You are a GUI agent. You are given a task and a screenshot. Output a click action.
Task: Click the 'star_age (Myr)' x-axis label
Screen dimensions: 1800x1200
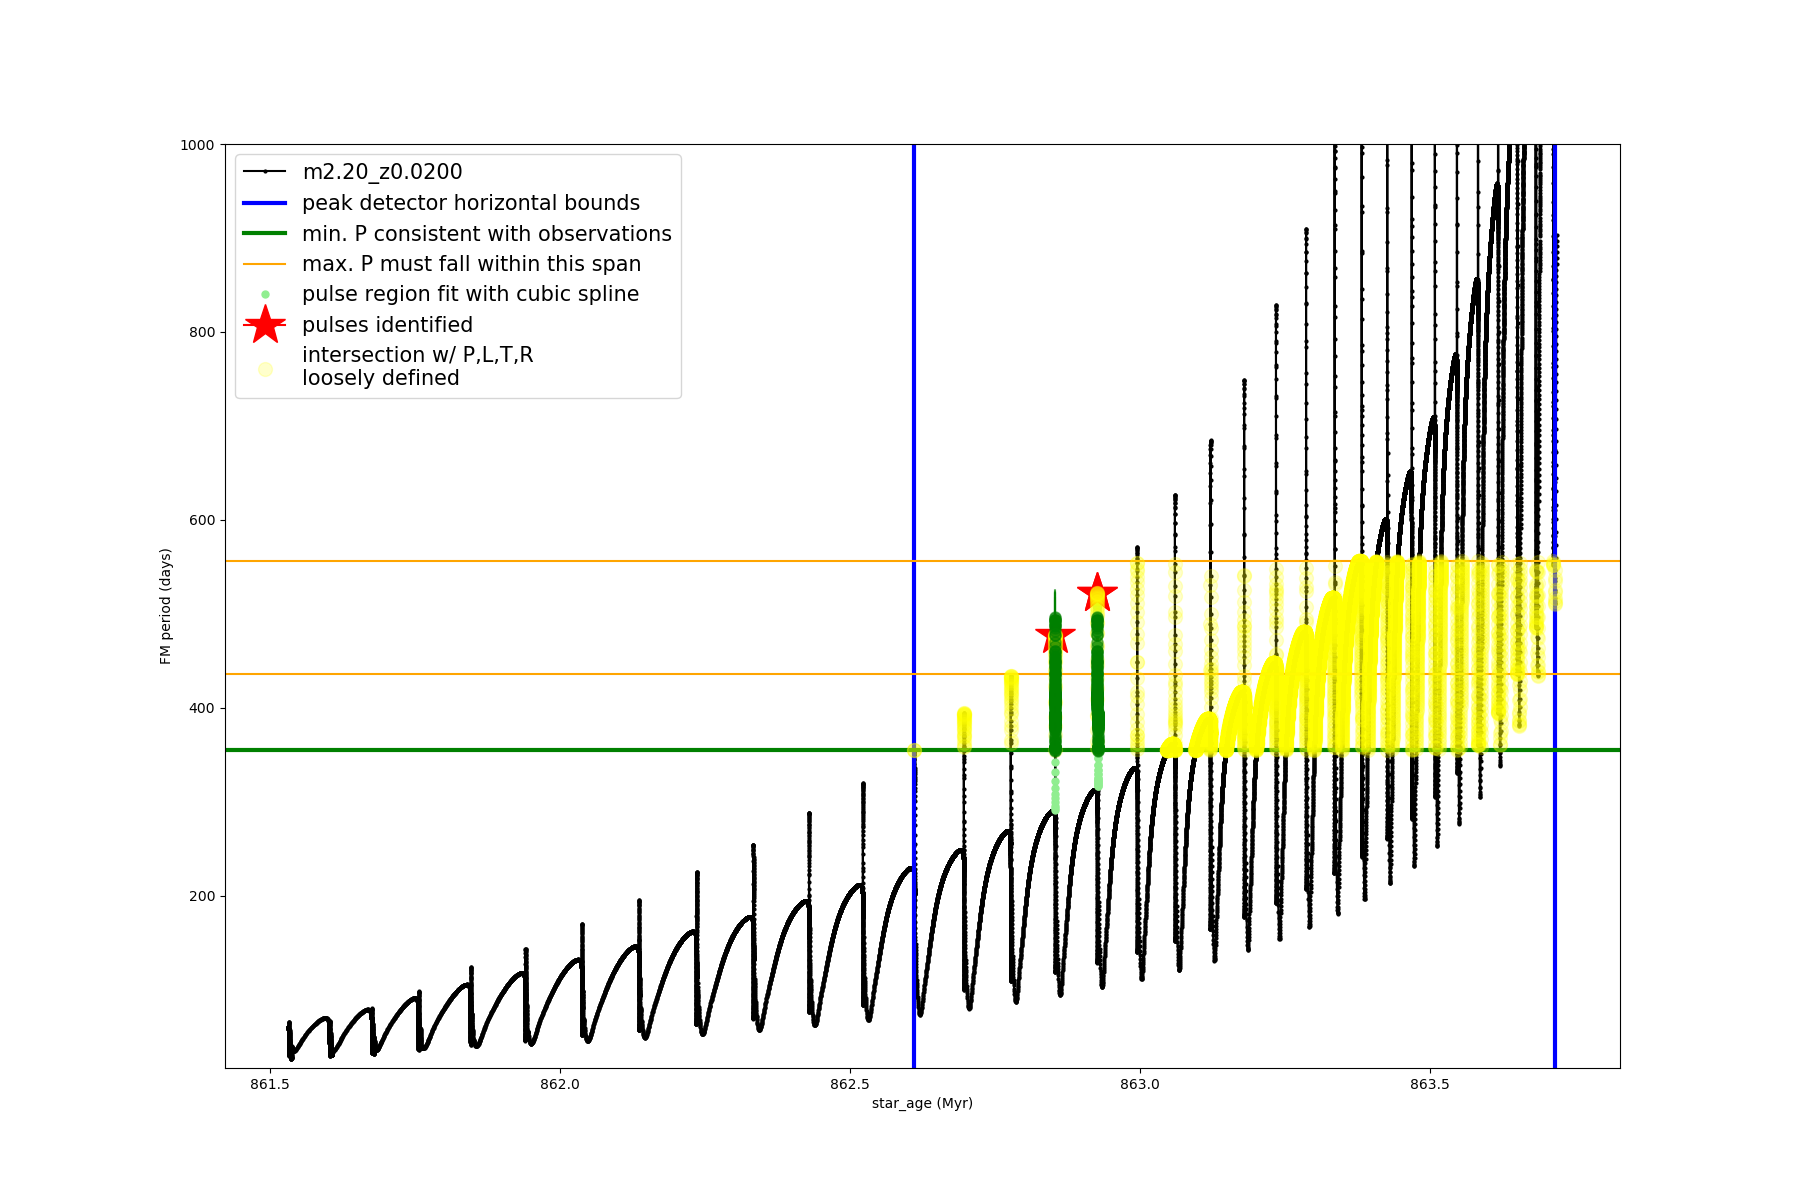click(922, 1103)
